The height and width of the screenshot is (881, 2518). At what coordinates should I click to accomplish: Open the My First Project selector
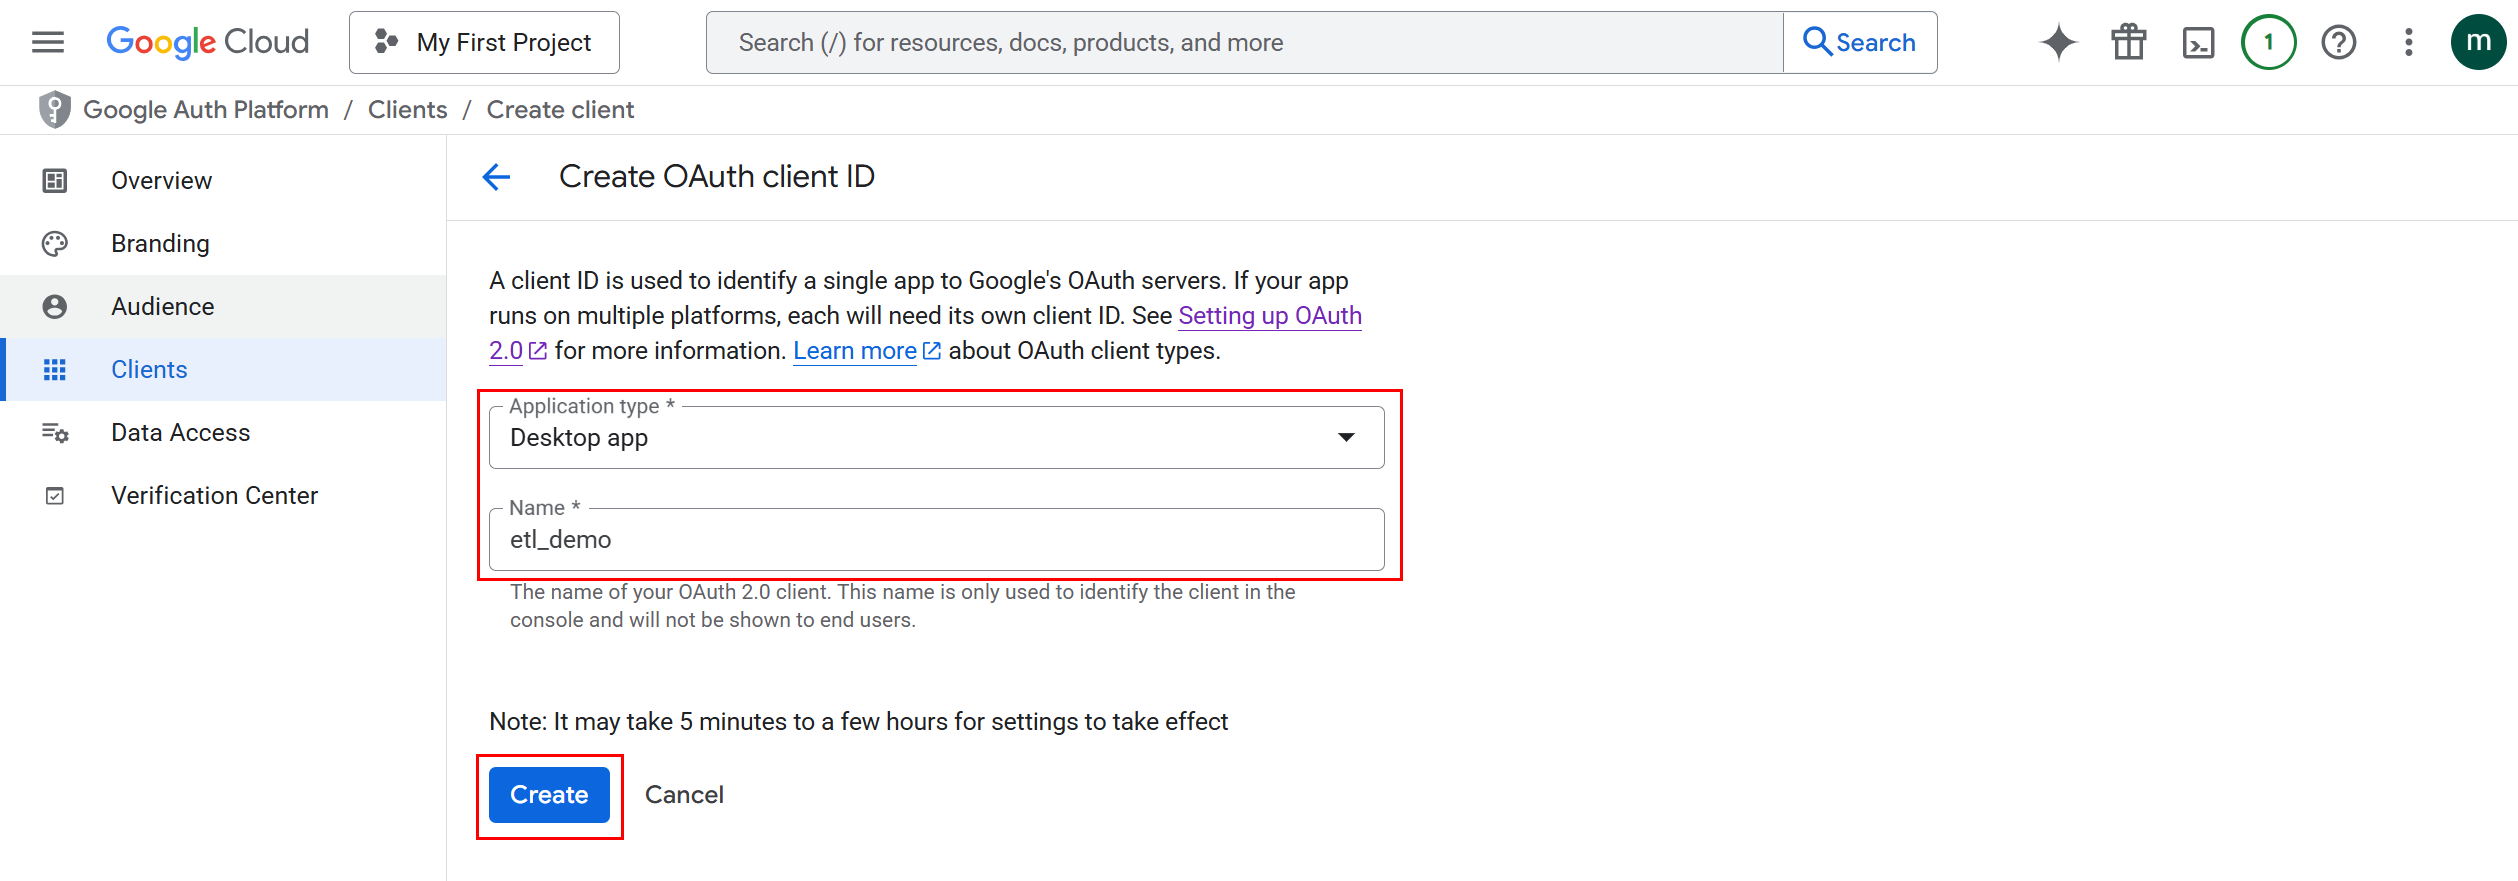484,42
